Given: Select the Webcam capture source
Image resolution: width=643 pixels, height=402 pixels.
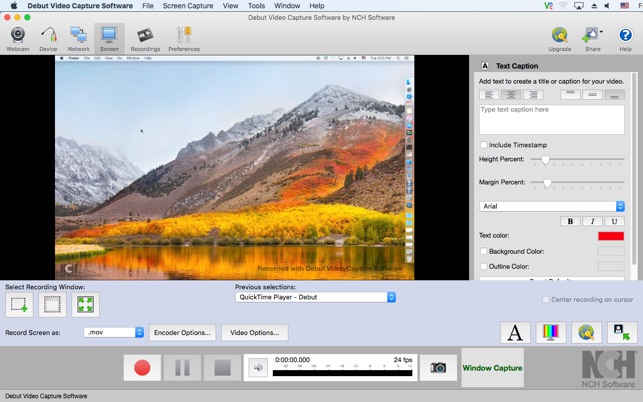Looking at the screenshot, I should coord(18,38).
